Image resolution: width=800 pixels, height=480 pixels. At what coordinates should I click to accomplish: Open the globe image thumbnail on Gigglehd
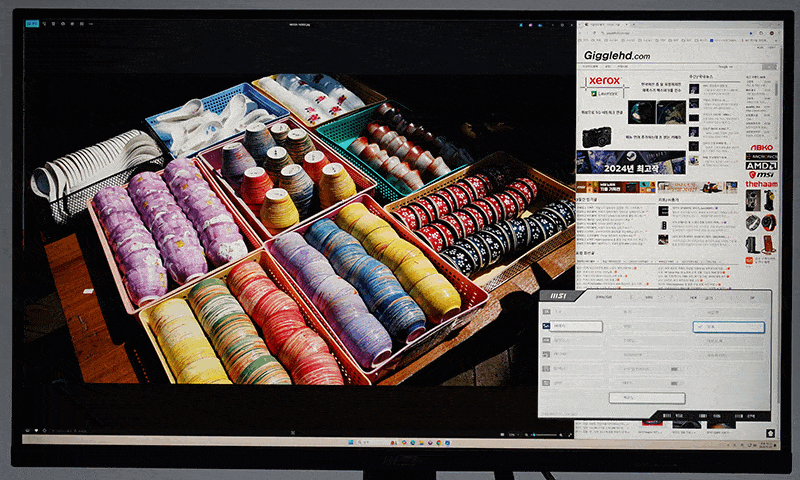click(641, 112)
